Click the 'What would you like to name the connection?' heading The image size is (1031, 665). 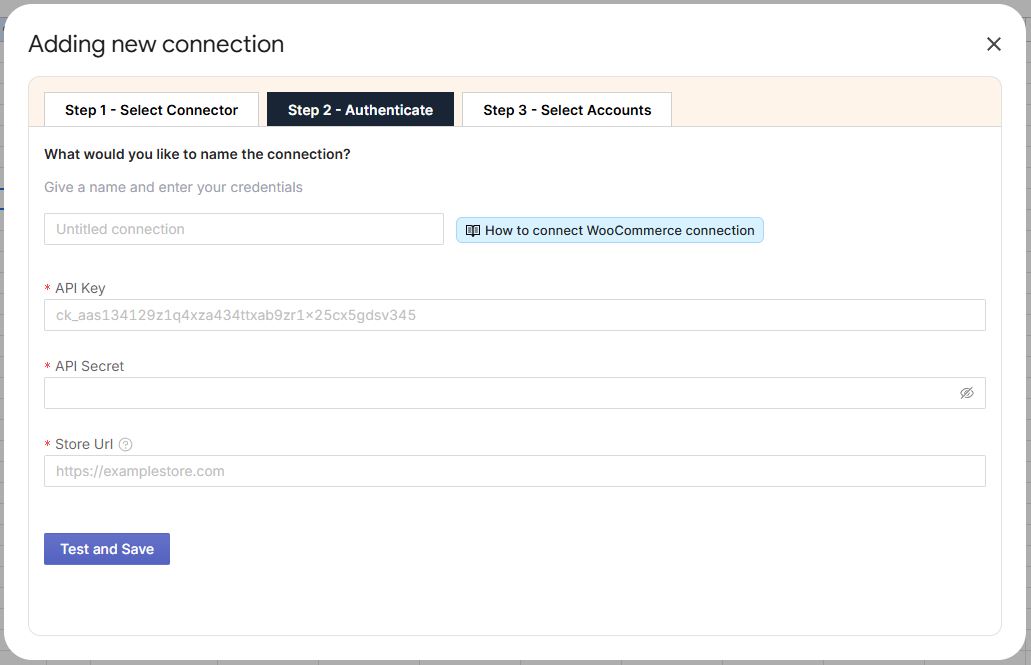click(197, 154)
